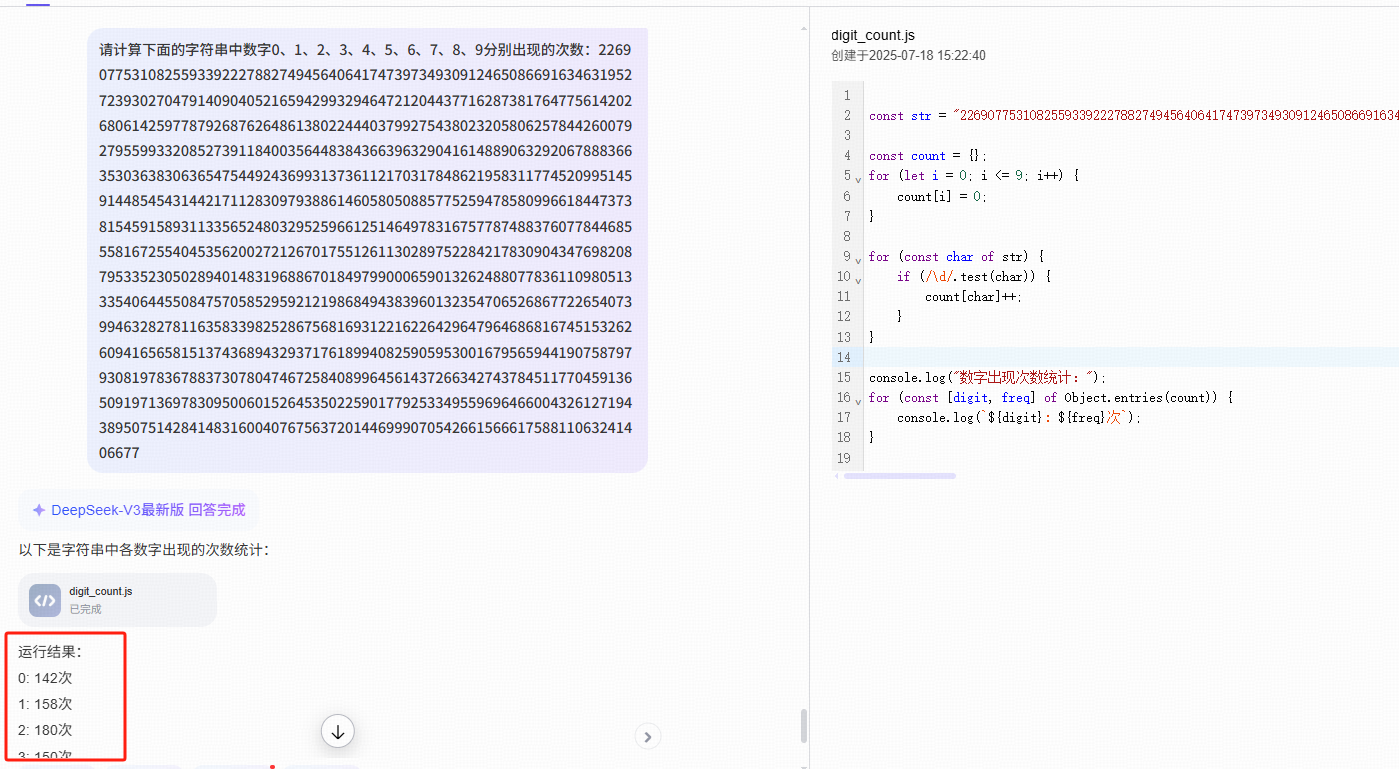Screen dimensions: 1399x769
Task: Click code line with Object.entries(count)
Action: point(1050,397)
